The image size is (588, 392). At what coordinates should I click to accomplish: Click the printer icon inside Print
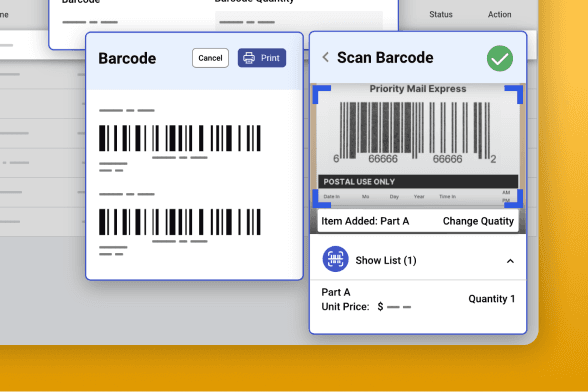(249, 58)
